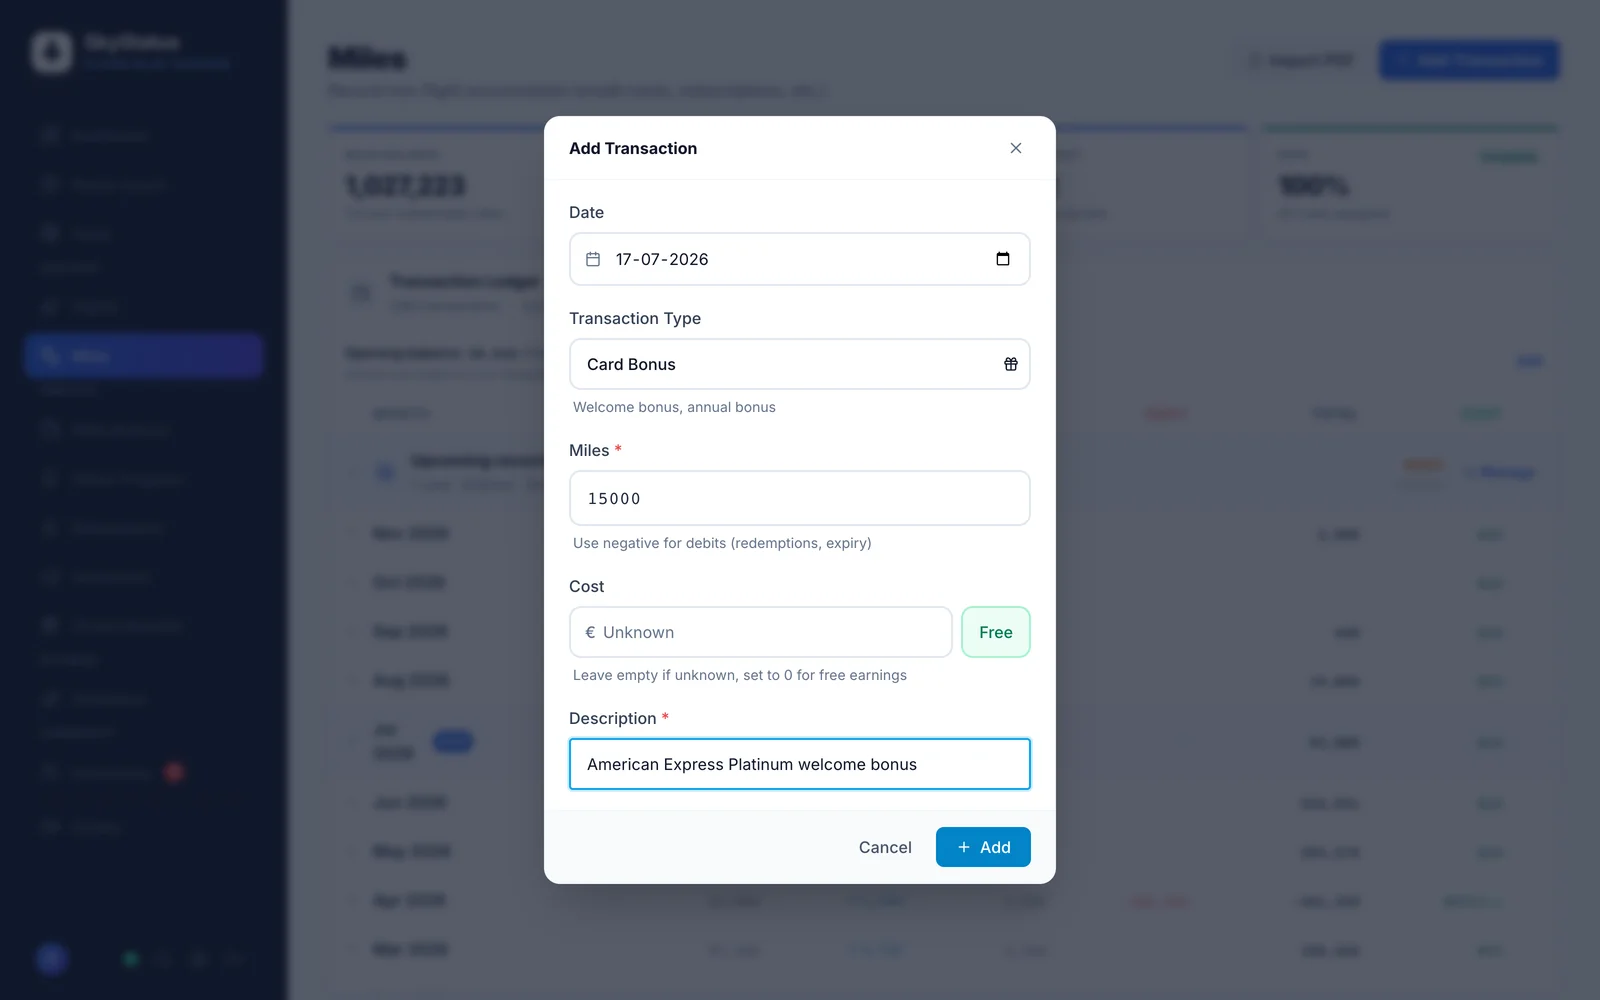Viewport: 1600px width, 1000px height.
Task: Click the Cost Unknown input field
Action: (761, 632)
